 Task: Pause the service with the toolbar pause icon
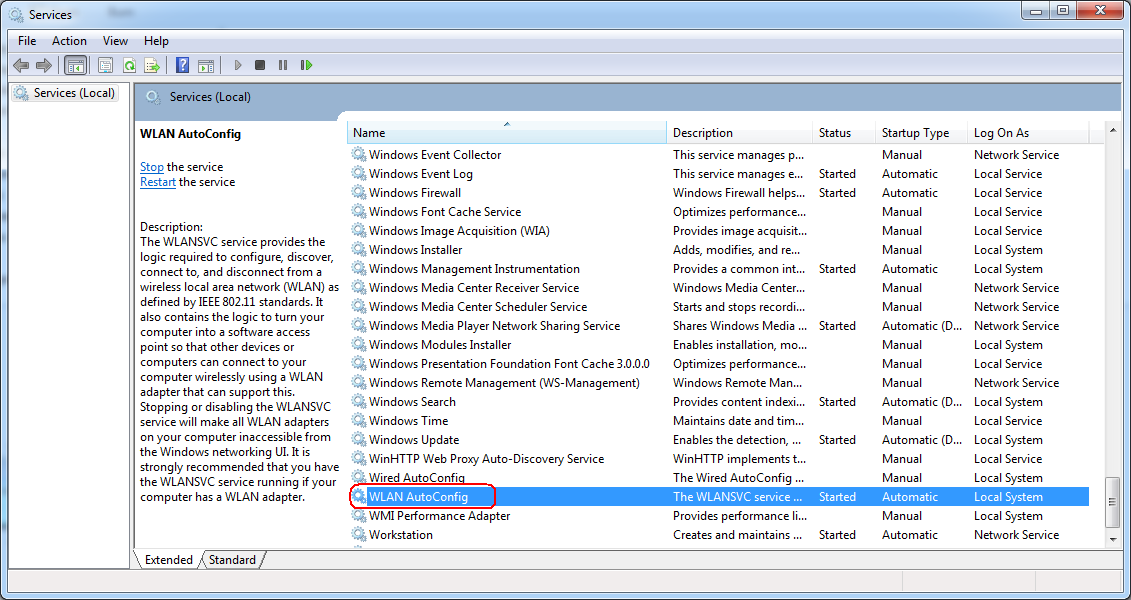283,66
